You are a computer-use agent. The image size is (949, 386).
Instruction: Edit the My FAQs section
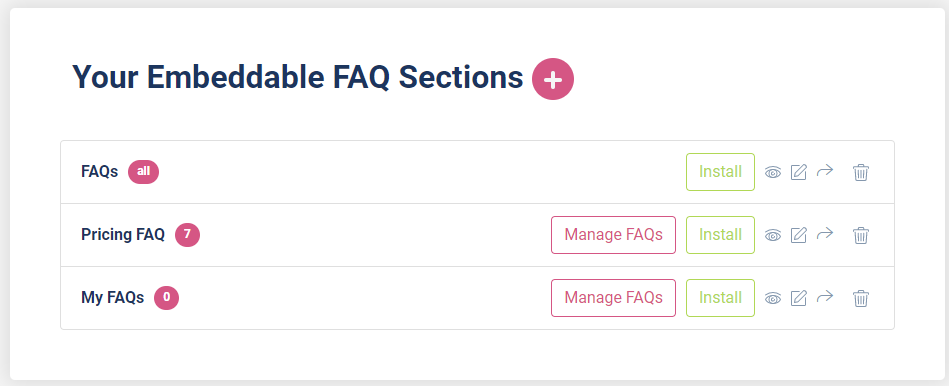[x=799, y=298]
